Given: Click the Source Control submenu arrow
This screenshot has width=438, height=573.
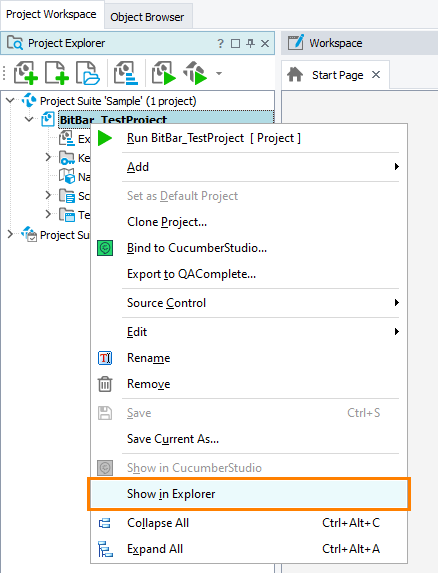Looking at the screenshot, I should click(397, 303).
